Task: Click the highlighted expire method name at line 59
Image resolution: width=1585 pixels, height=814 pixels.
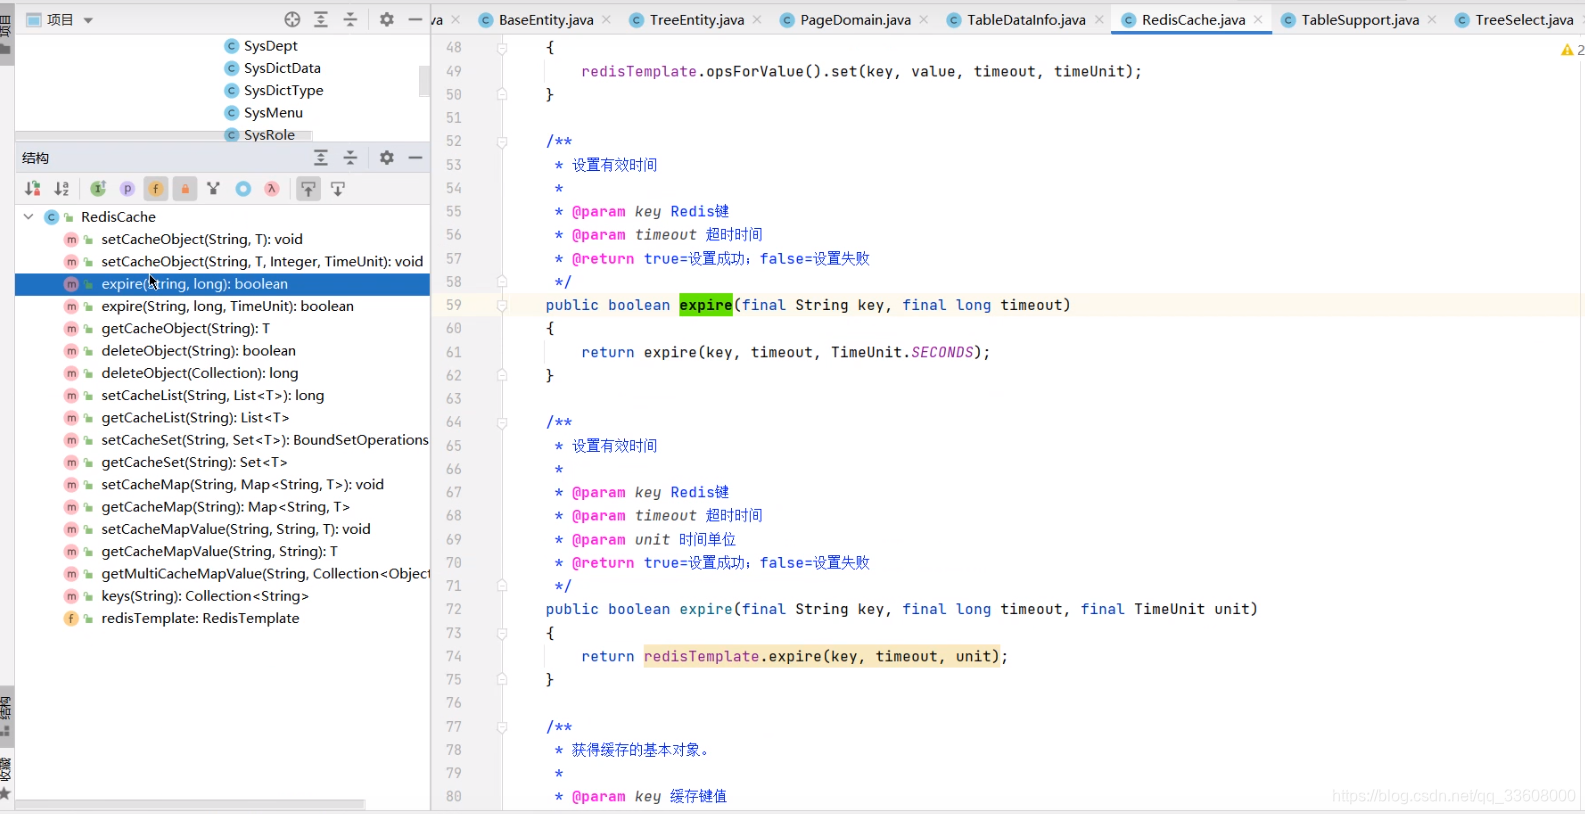Action: pos(706,305)
